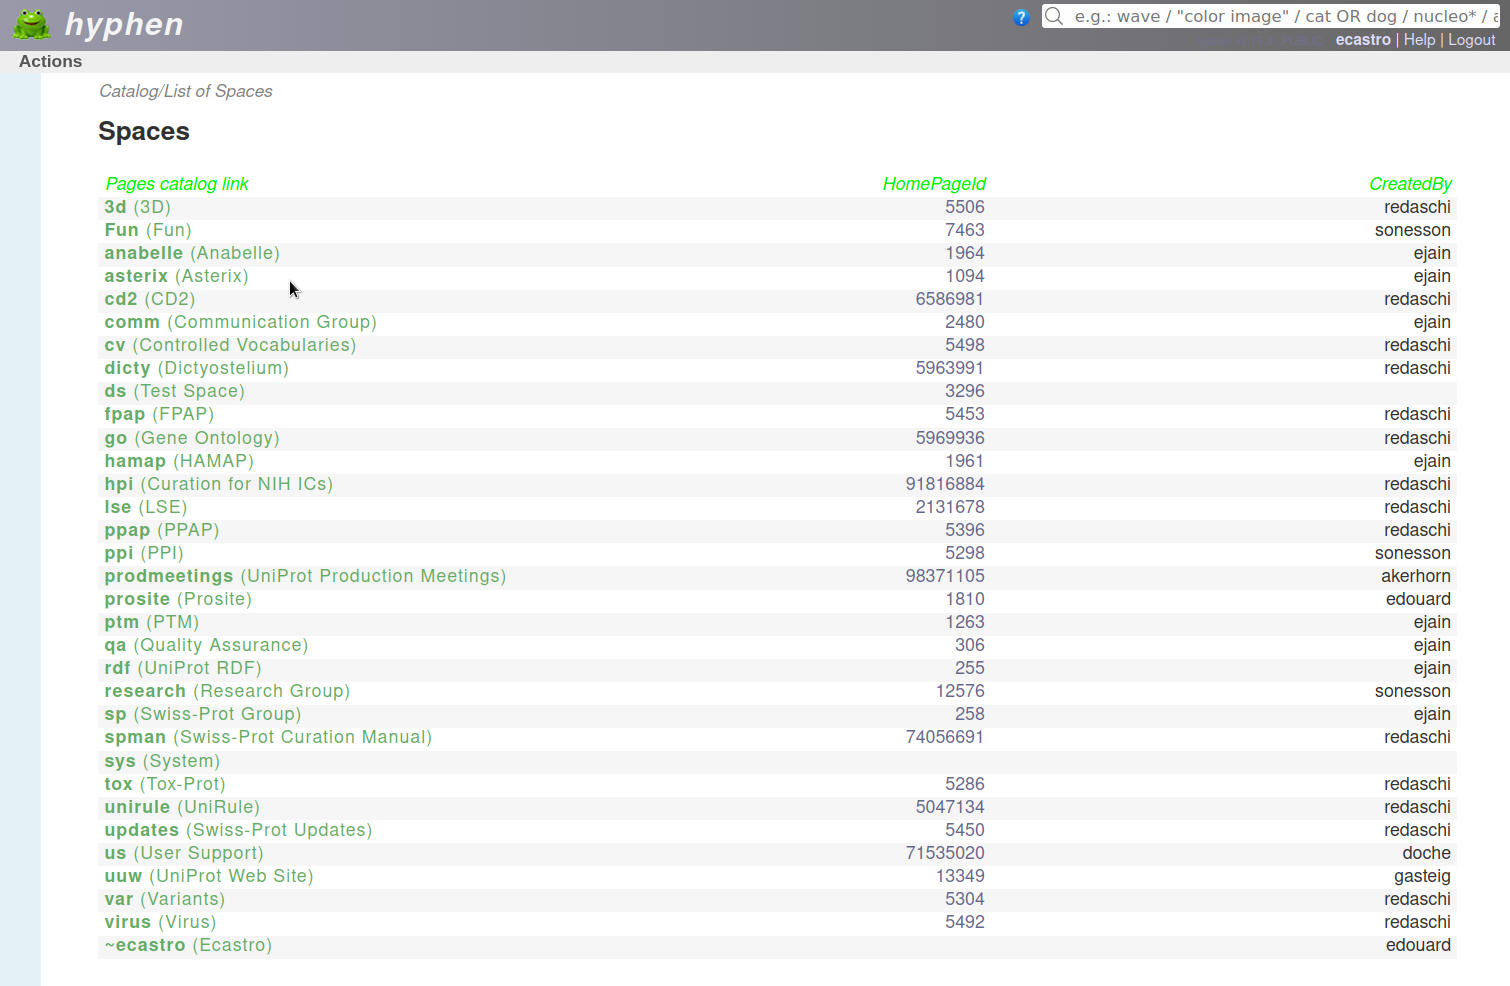Open the qa (Quality Assurance) space
This screenshot has height=986, width=1510.
(x=206, y=645)
